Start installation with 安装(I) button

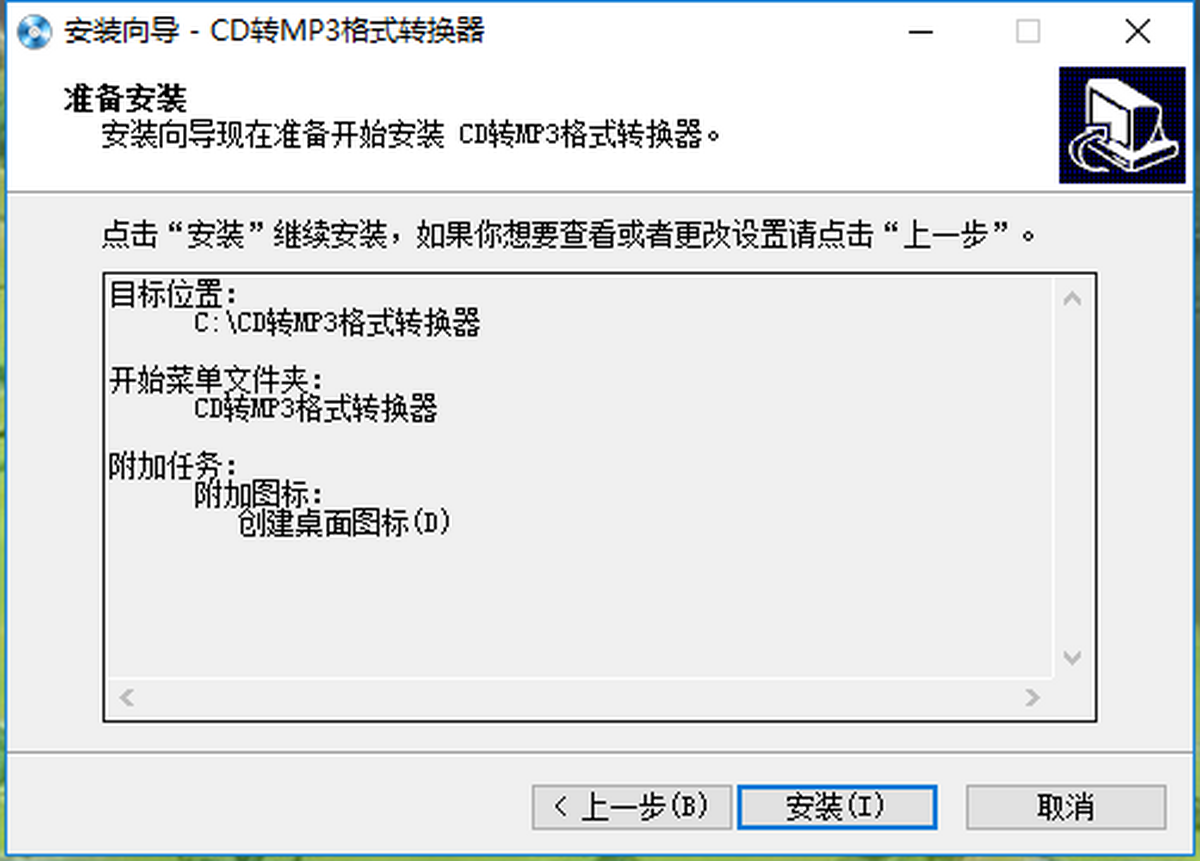coord(837,806)
